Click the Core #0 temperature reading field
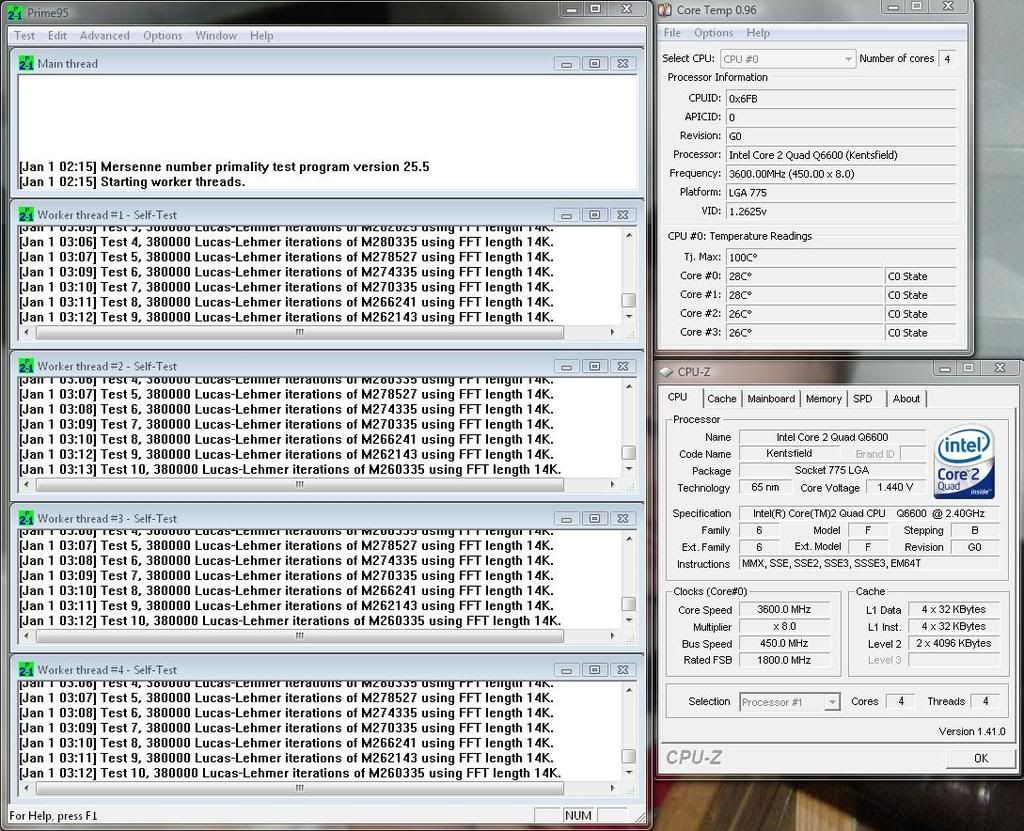Viewport: 1024px width, 831px height. (805, 276)
